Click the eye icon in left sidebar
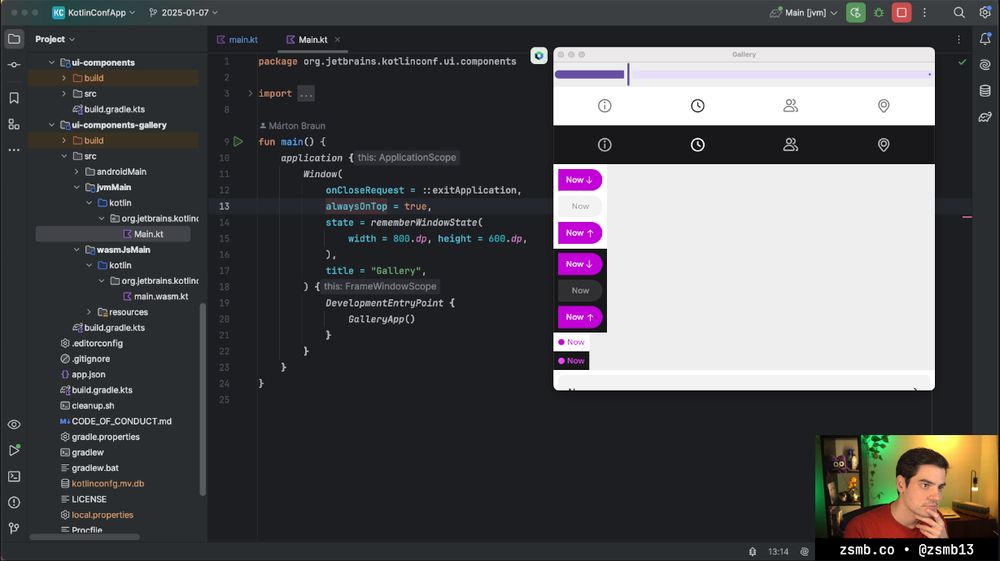 pyautogui.click(x=14, y=425)
